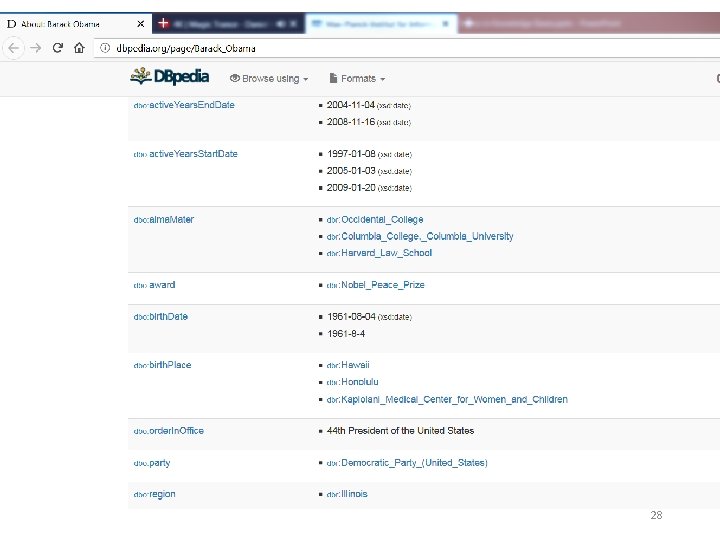
Task: Open the dbo:activeYearsStartDate property link
Action: (x=186, y=154)
